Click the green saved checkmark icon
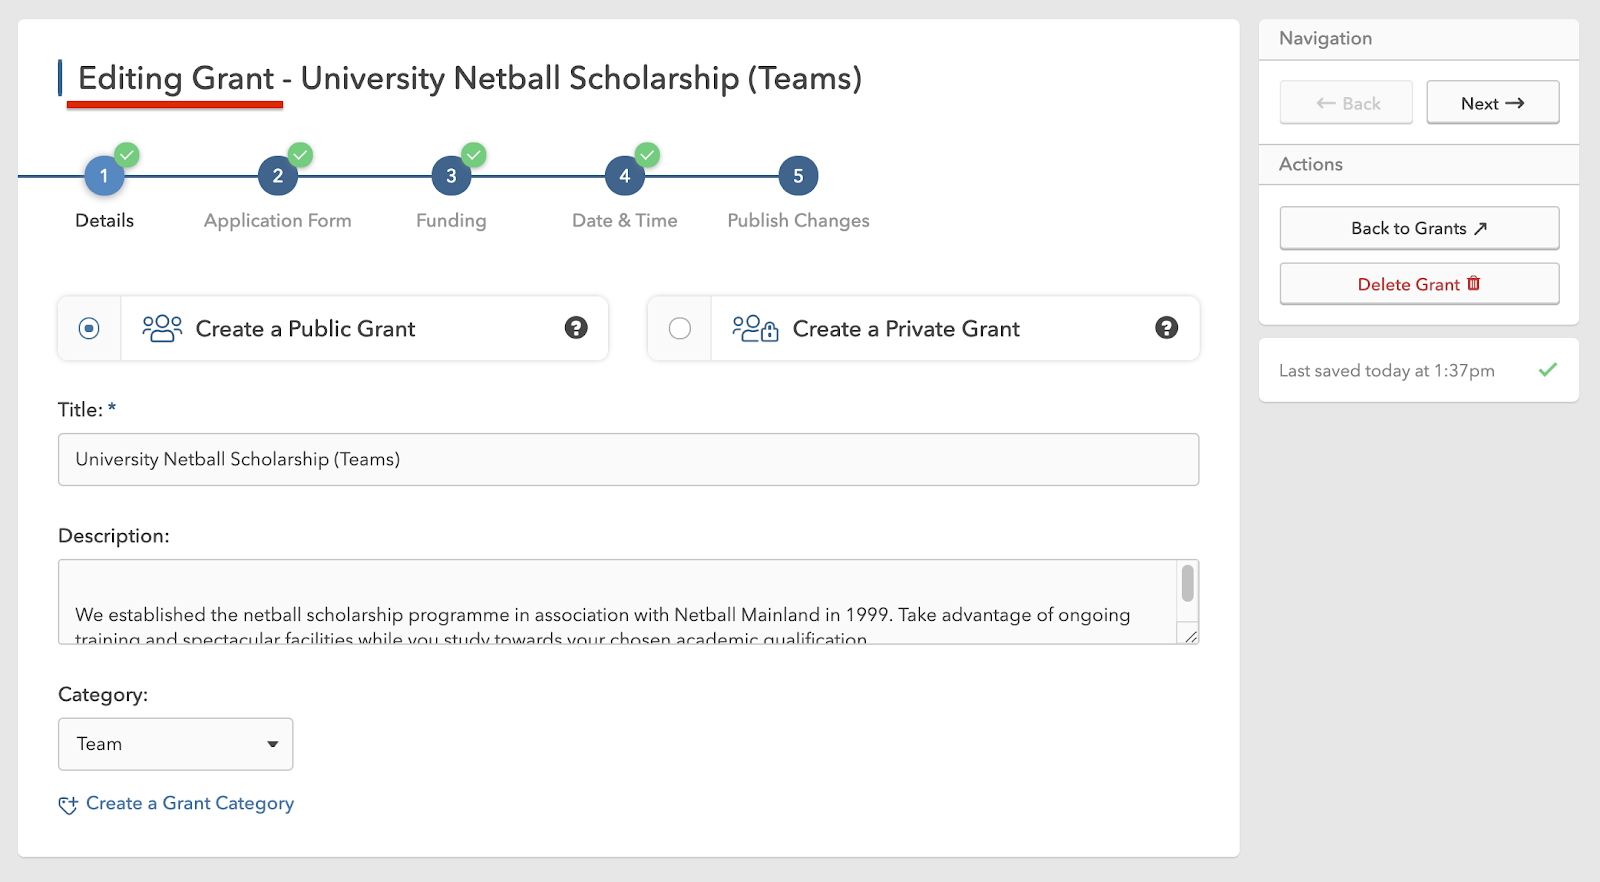 [1547, 370]
